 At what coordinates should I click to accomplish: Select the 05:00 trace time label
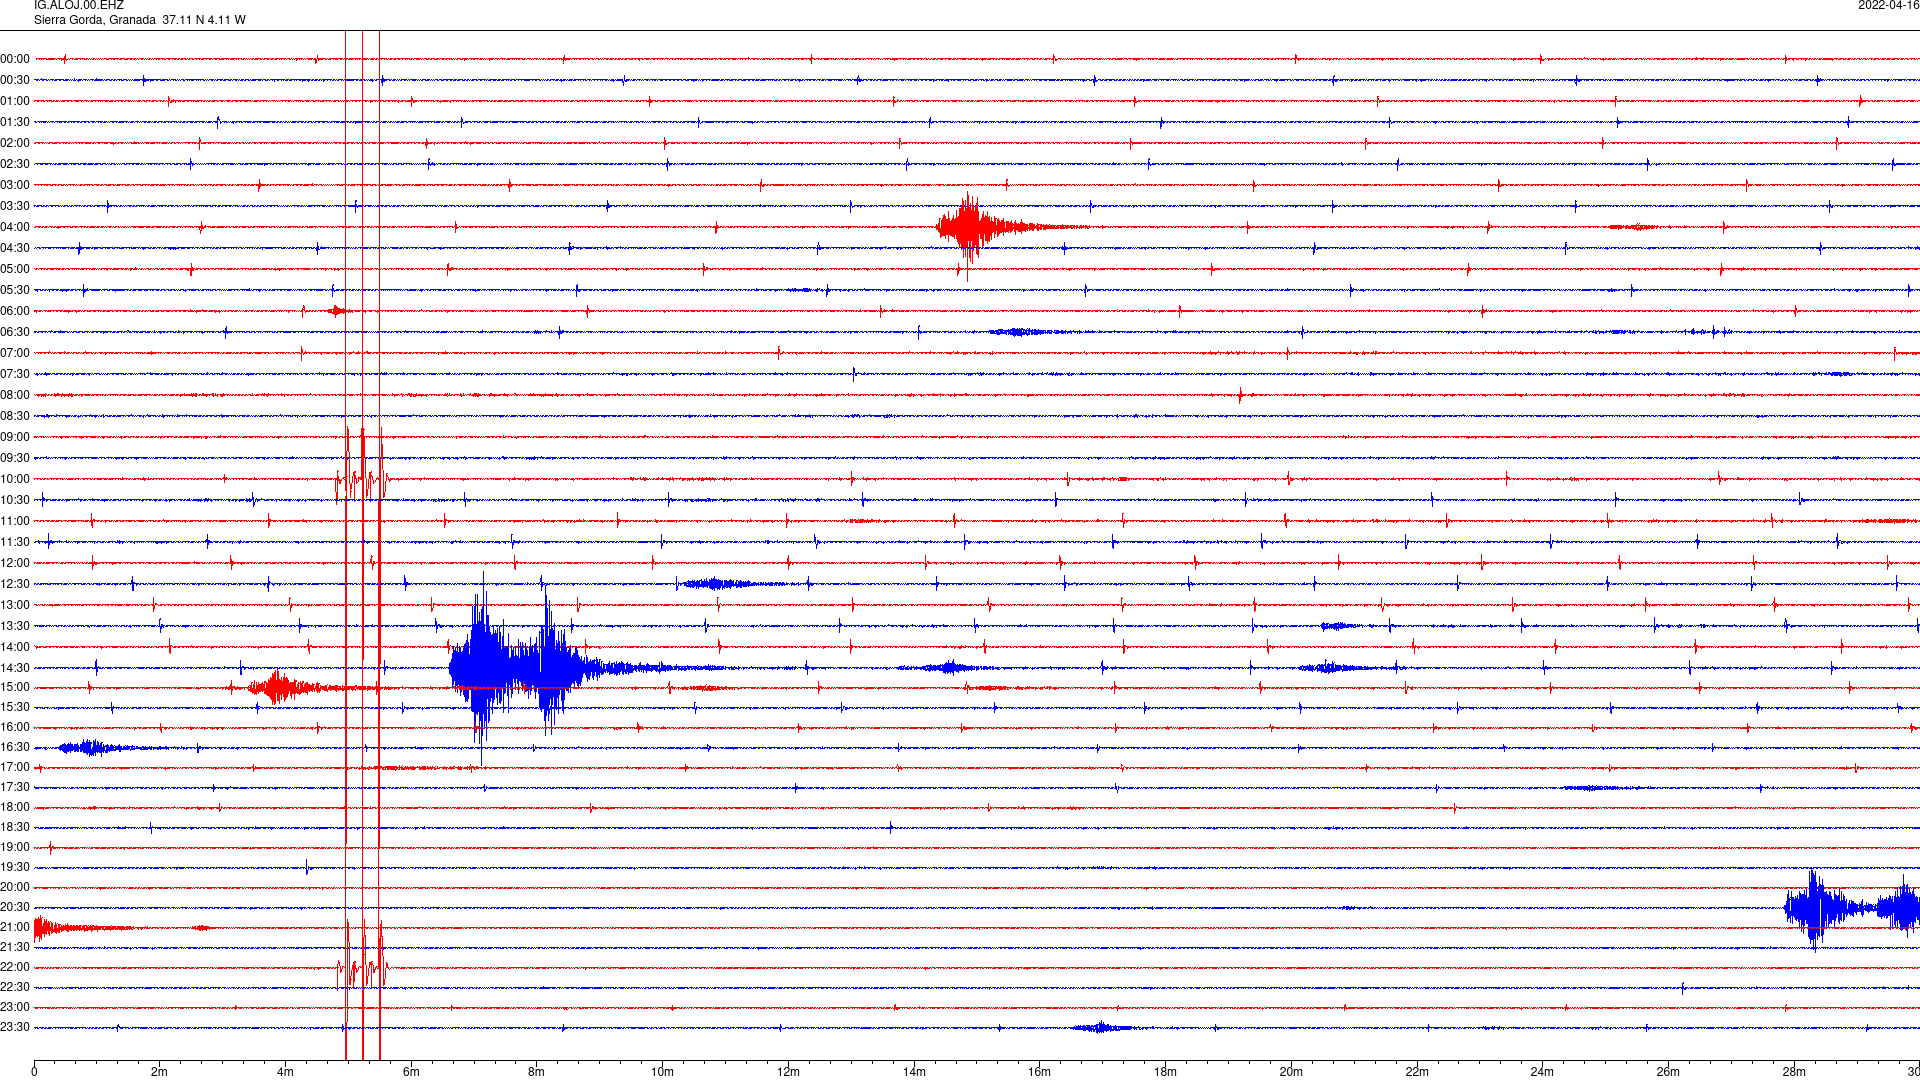[15, 269]
